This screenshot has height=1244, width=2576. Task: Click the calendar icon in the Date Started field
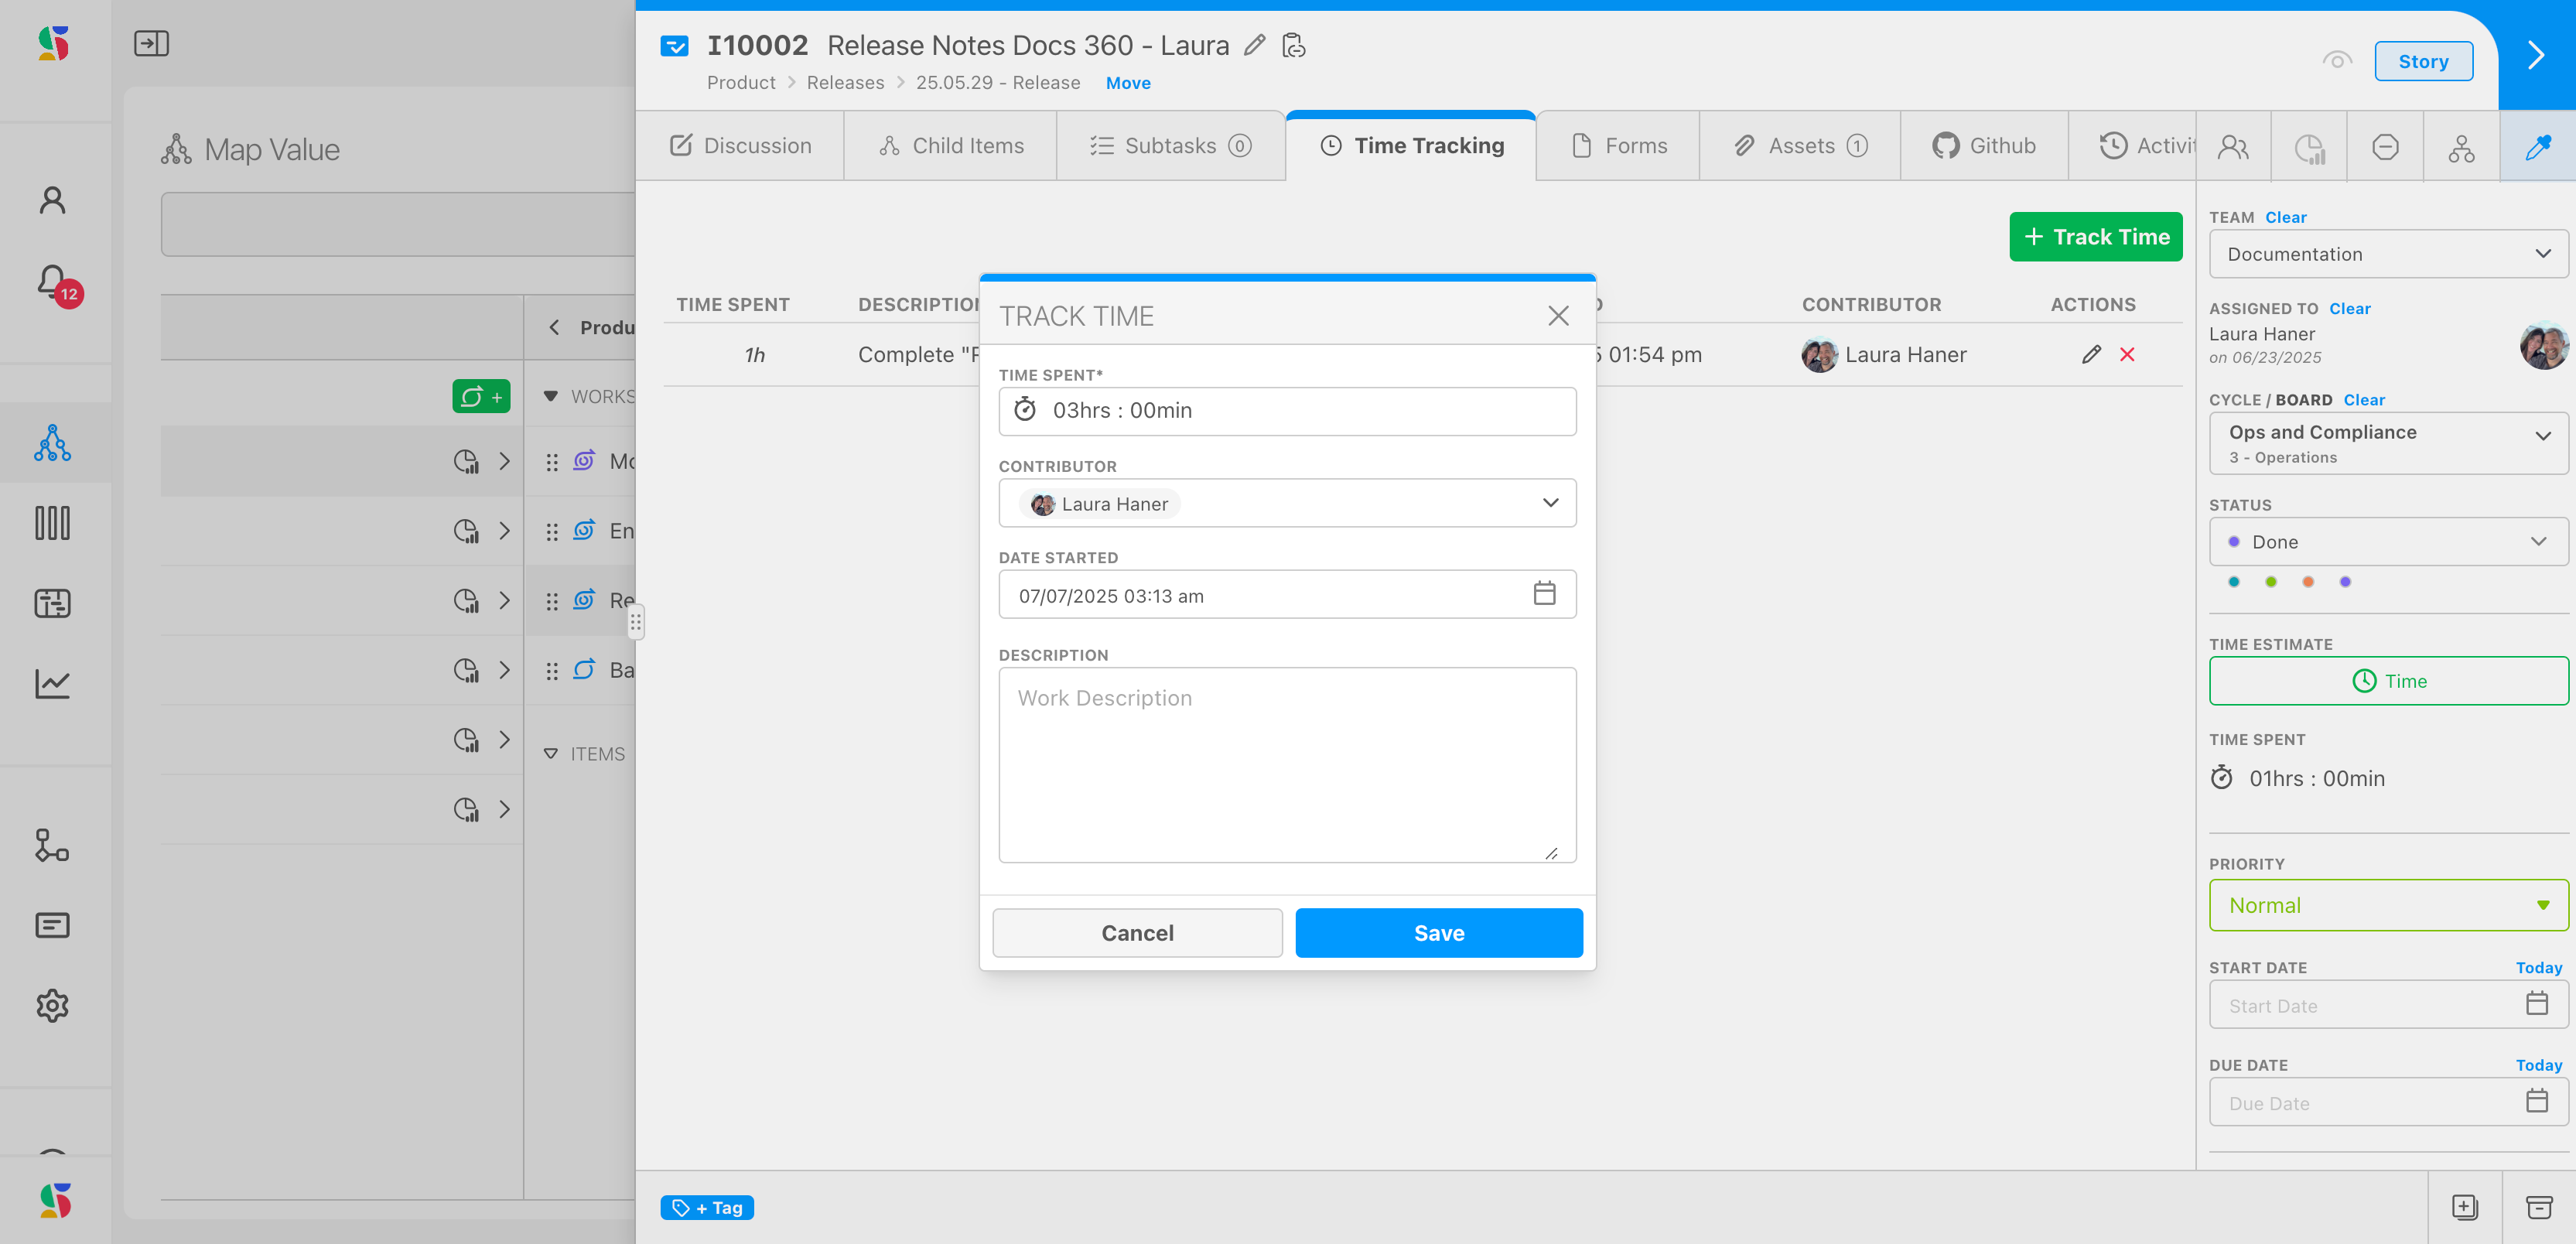(x=1544, y=594)
